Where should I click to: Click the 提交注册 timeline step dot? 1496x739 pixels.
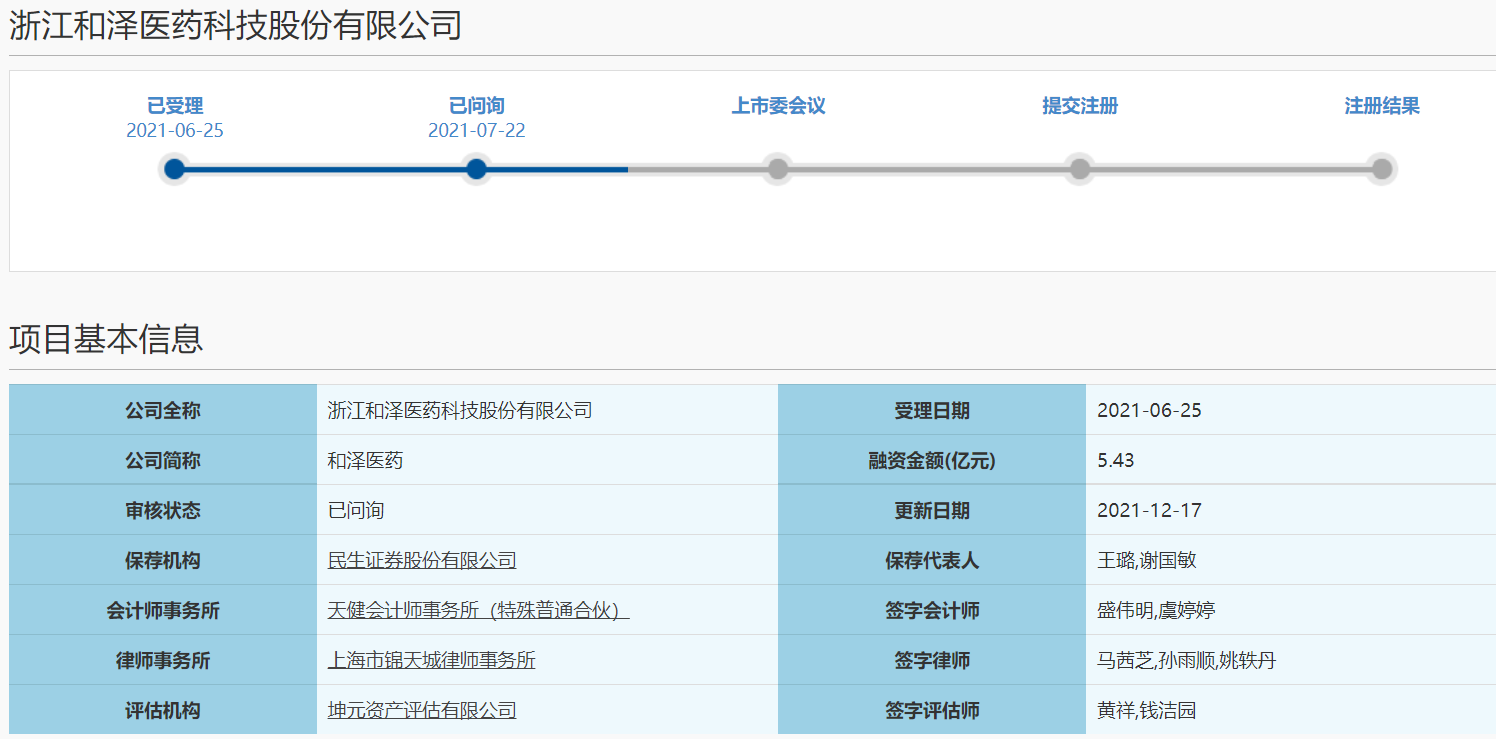(x=1080, y=169)
